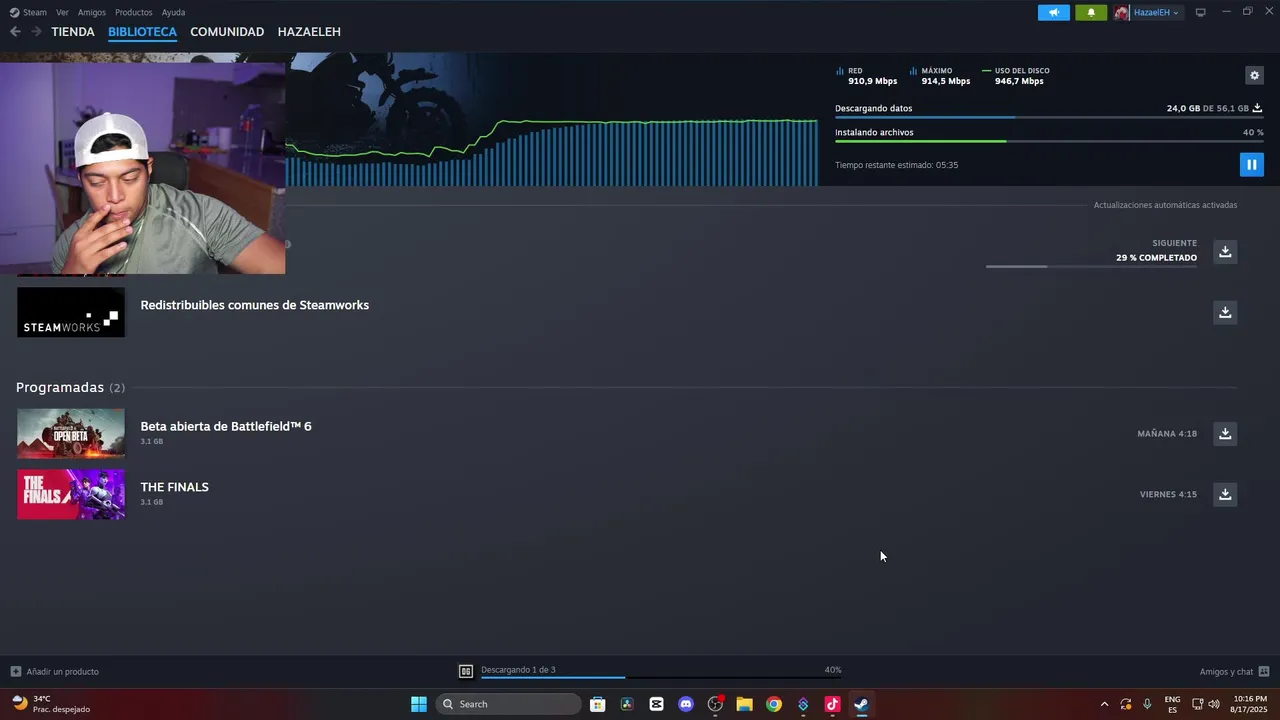This screenshot has height=720, width=1280.
Task: Open CapCut from taskbar
Action: pyautogui.click(x=656, y=704)
